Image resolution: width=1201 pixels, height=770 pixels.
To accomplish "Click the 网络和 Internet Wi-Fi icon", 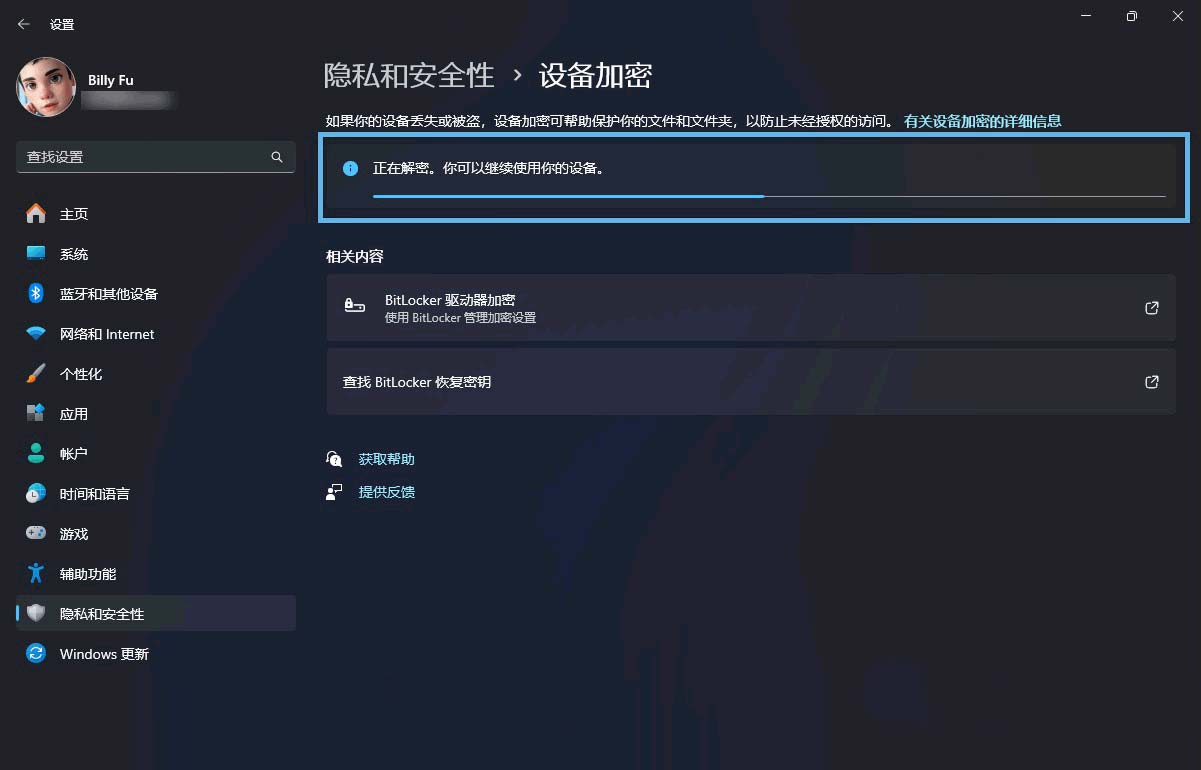I will point(36,334).
